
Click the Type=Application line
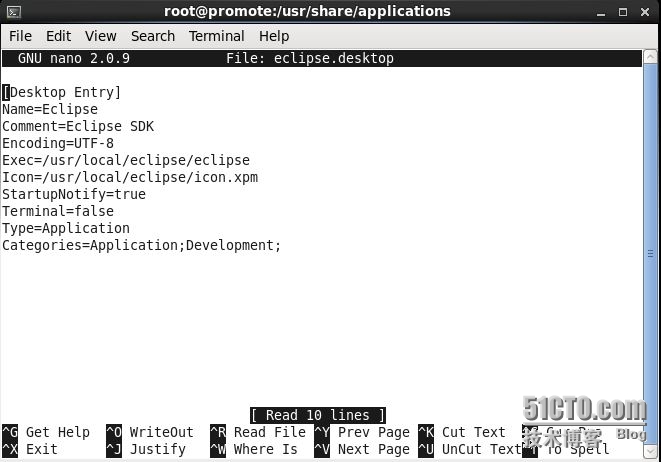pyautogui.click(x=66, y=228)
